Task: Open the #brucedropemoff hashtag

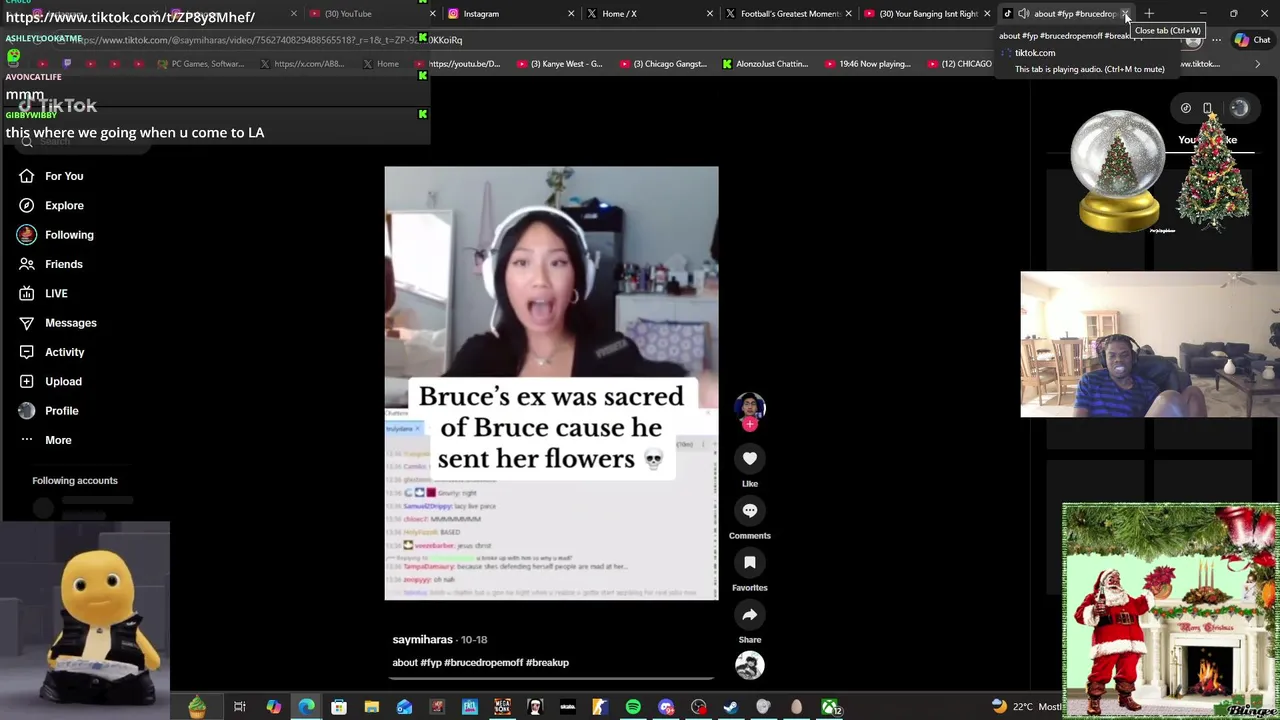Action: (483, 662)
